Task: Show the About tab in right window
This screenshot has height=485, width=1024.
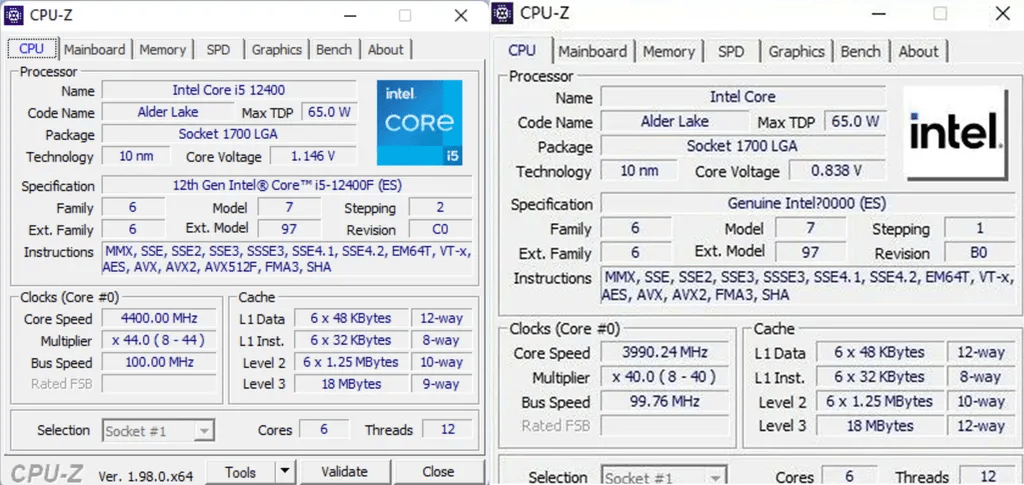Action: [917, 52]
